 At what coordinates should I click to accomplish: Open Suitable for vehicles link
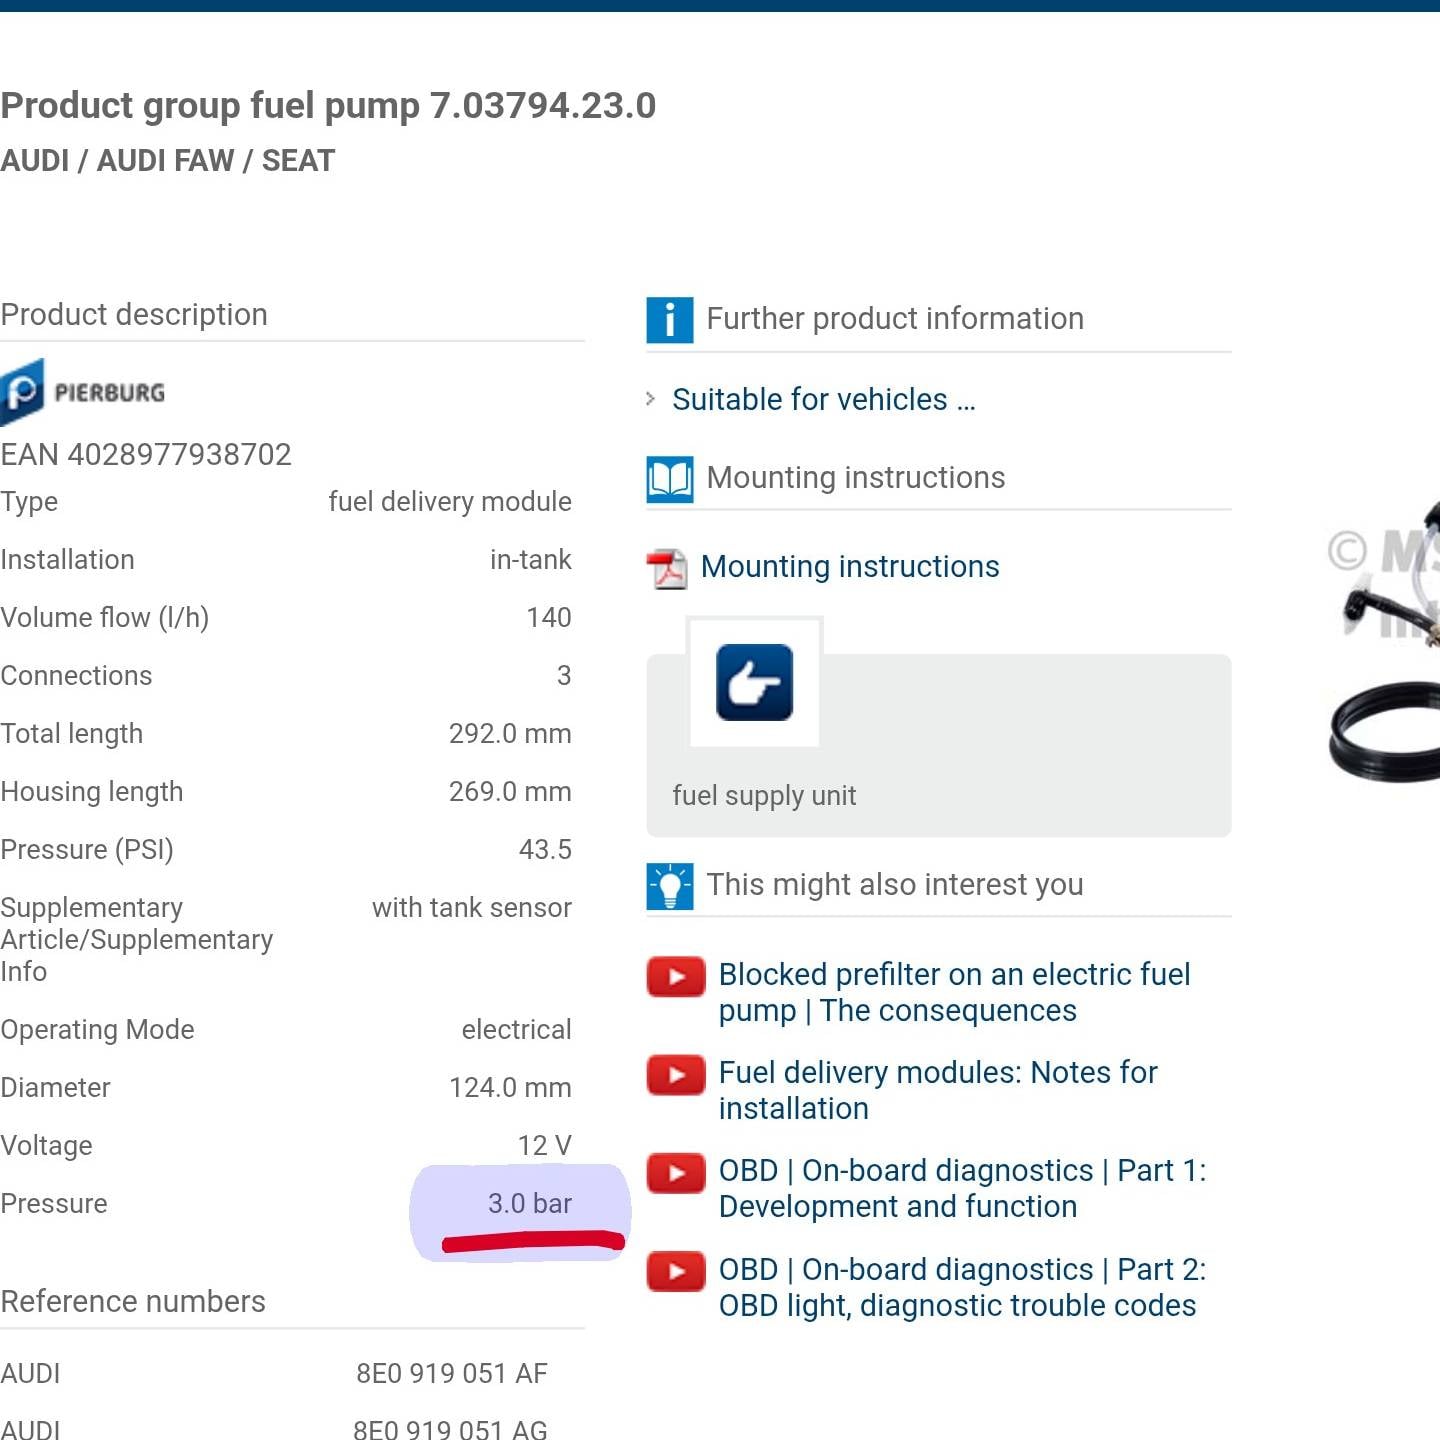click(824, 399)
